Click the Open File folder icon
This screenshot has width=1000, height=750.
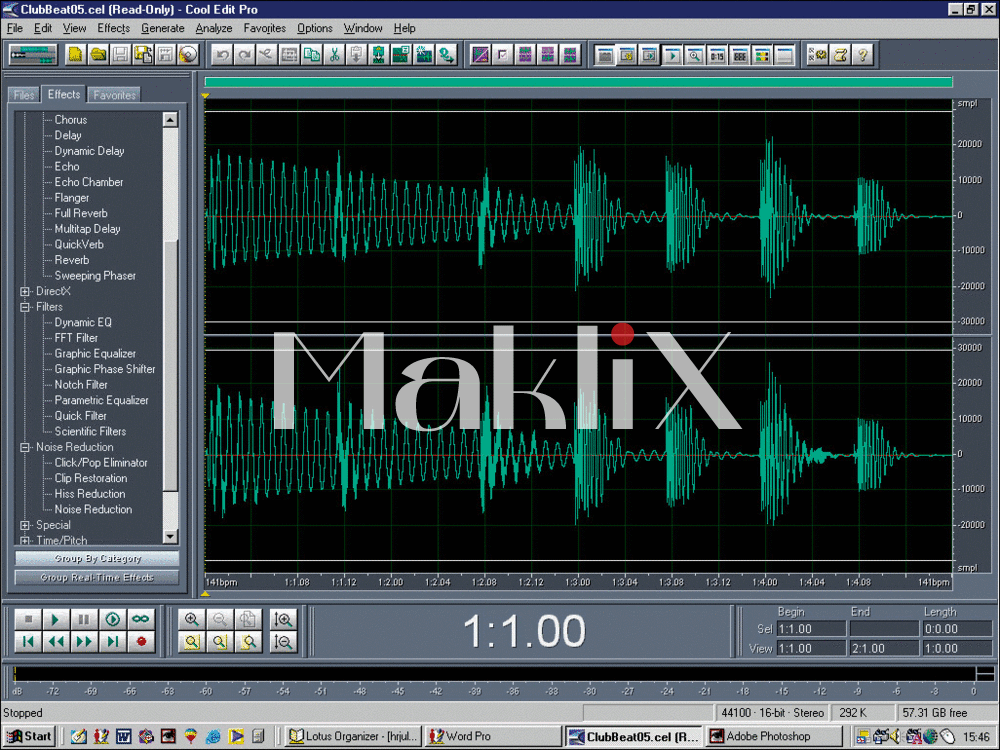[x=98, y=55]
